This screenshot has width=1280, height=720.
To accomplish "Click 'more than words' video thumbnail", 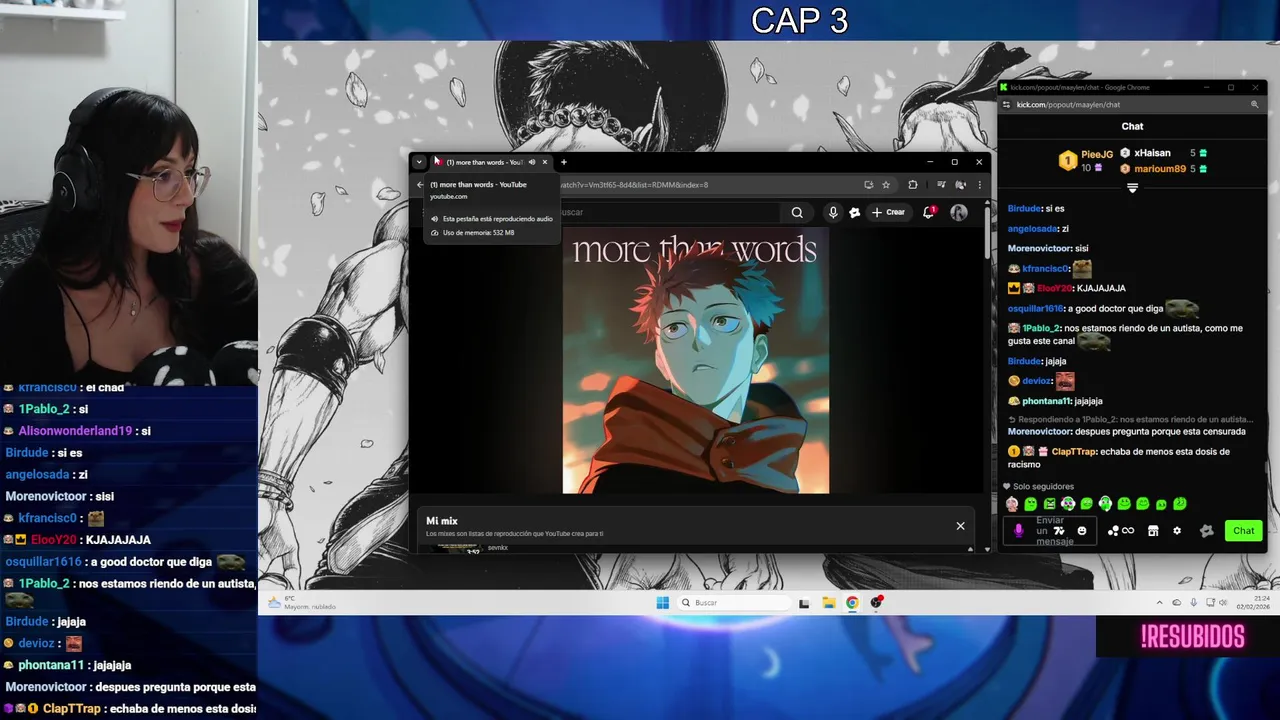I will pyautogui.click(x=696, y=360).
